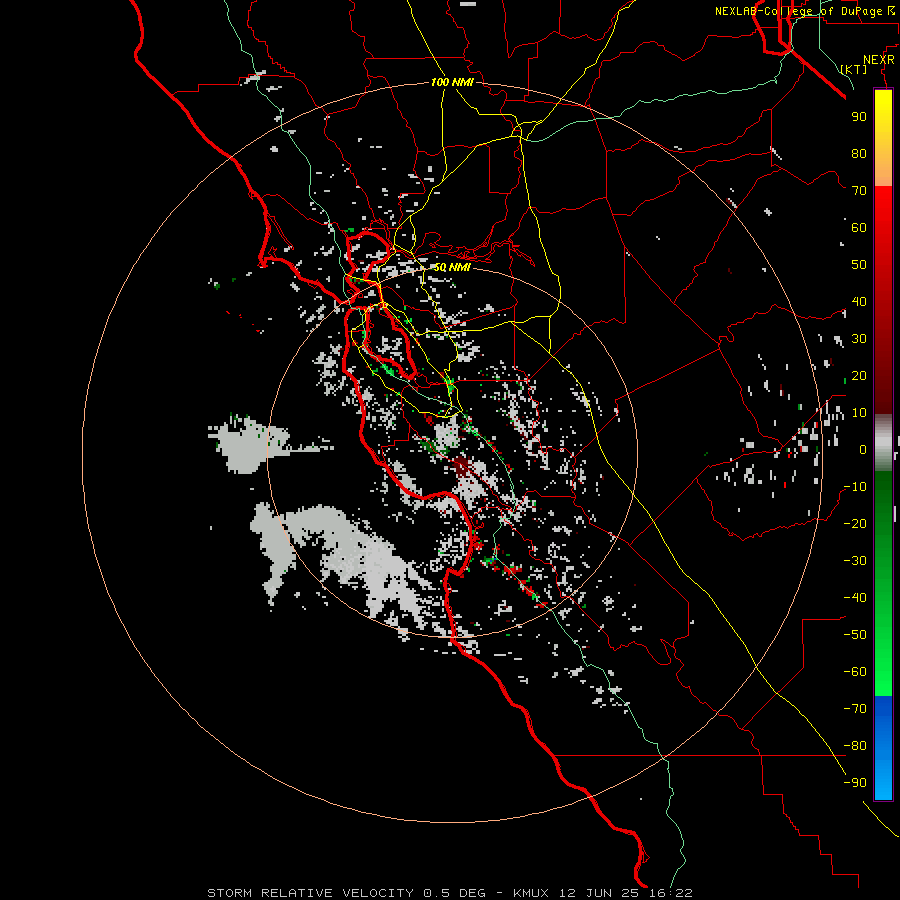Click the -80 value on velocity scale
Image resolution: width=900 pixels, height=900 pixels.
855,746
